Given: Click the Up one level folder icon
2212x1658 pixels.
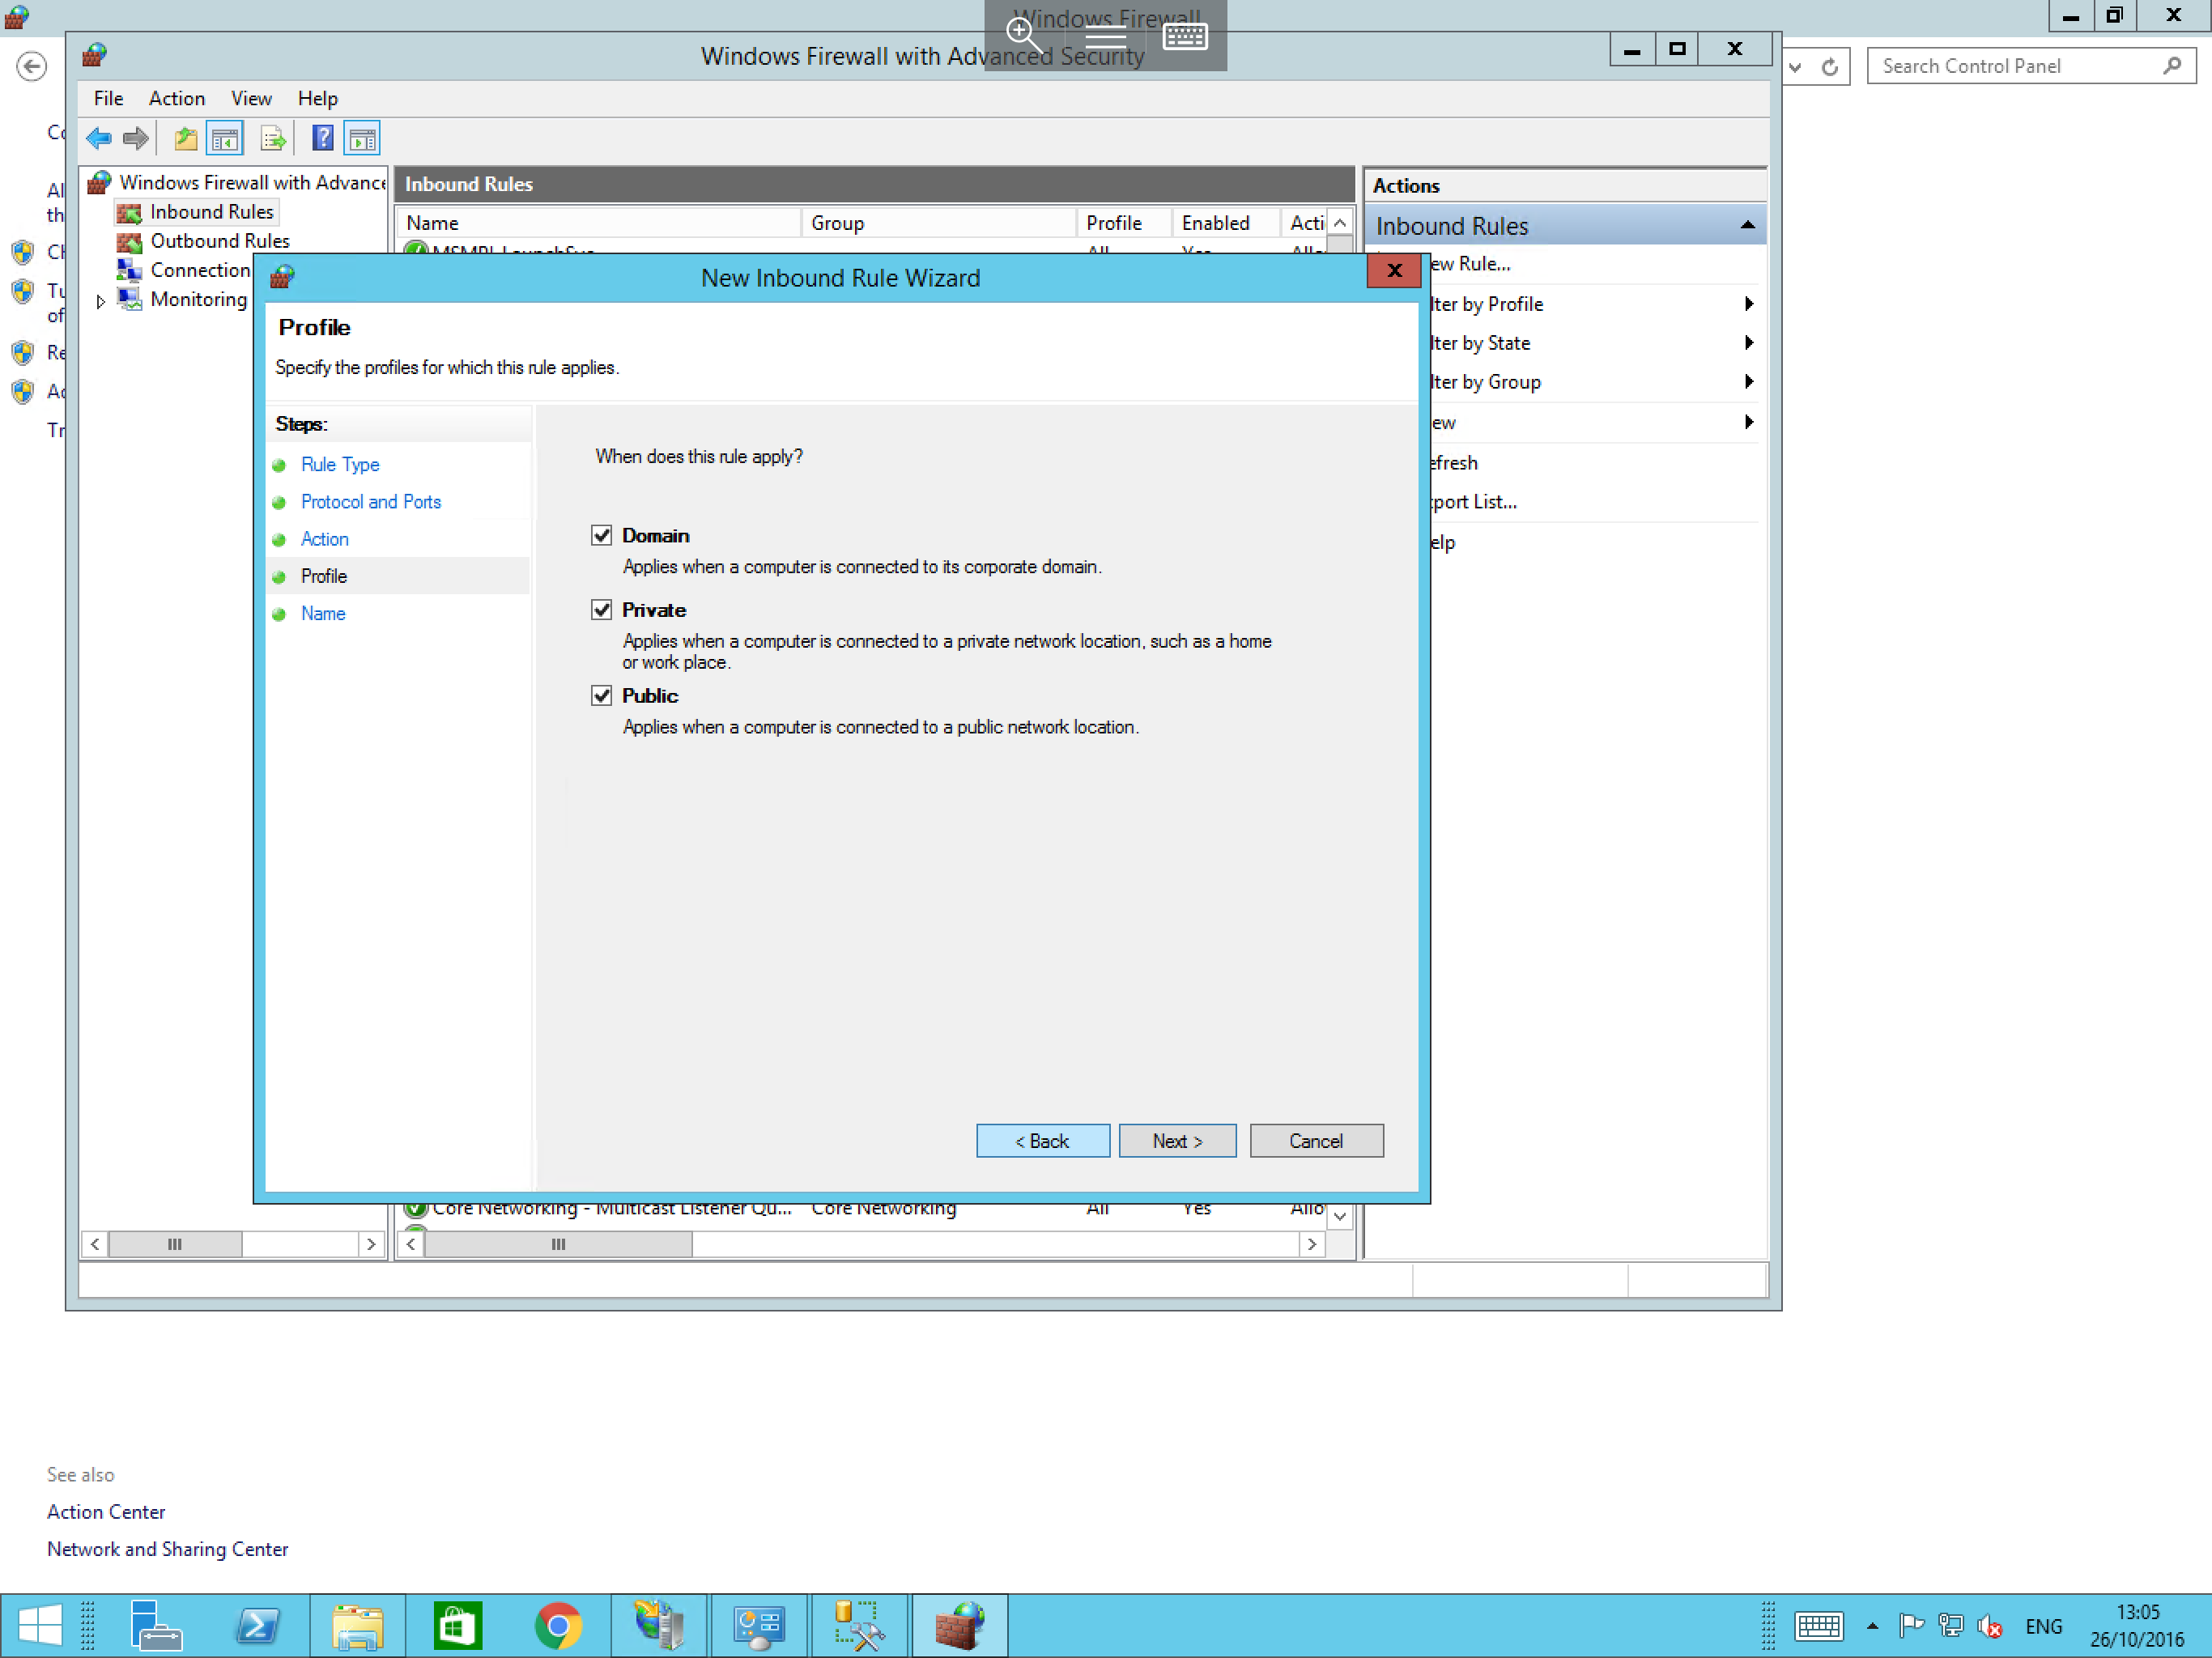Looking at the screenshot, I should click(185, 138).
